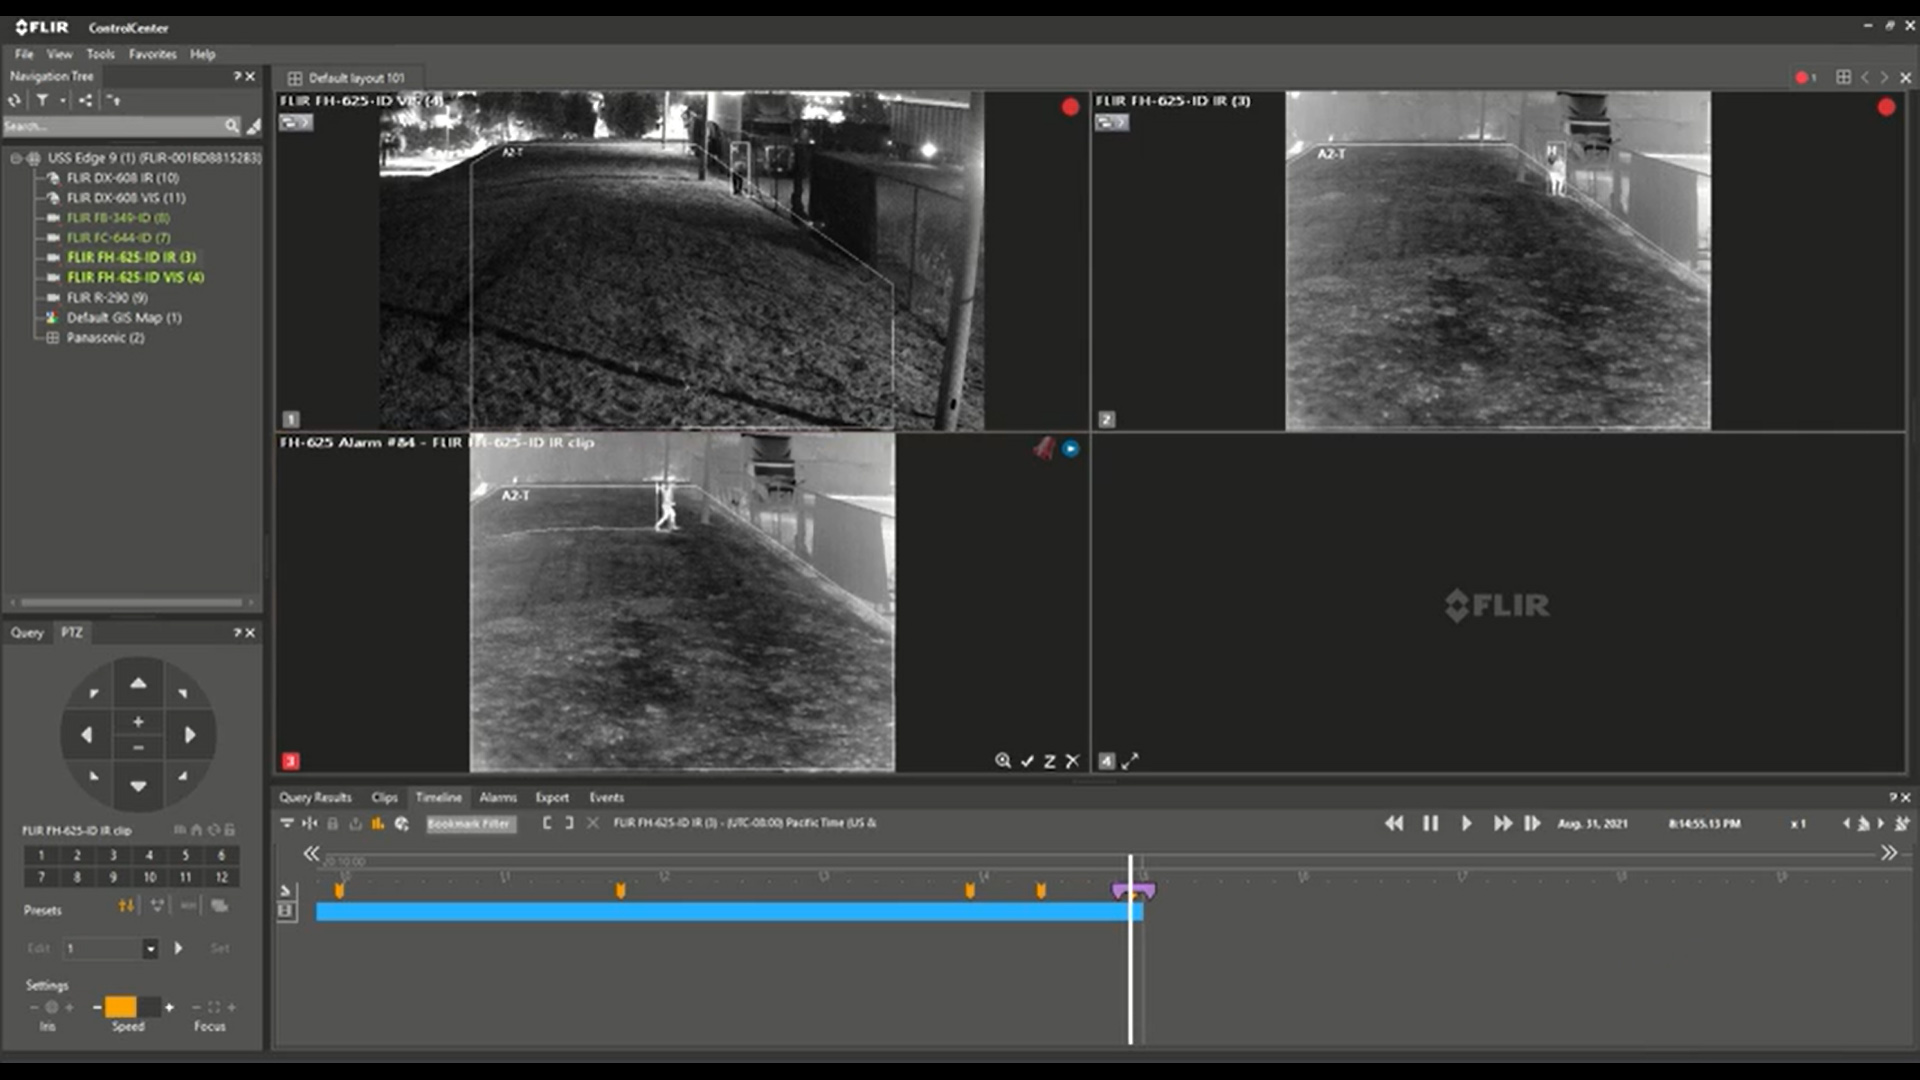Zoom in with PTZ plus button
The image size is (1920, 1080).
click(x=138, y=721)
